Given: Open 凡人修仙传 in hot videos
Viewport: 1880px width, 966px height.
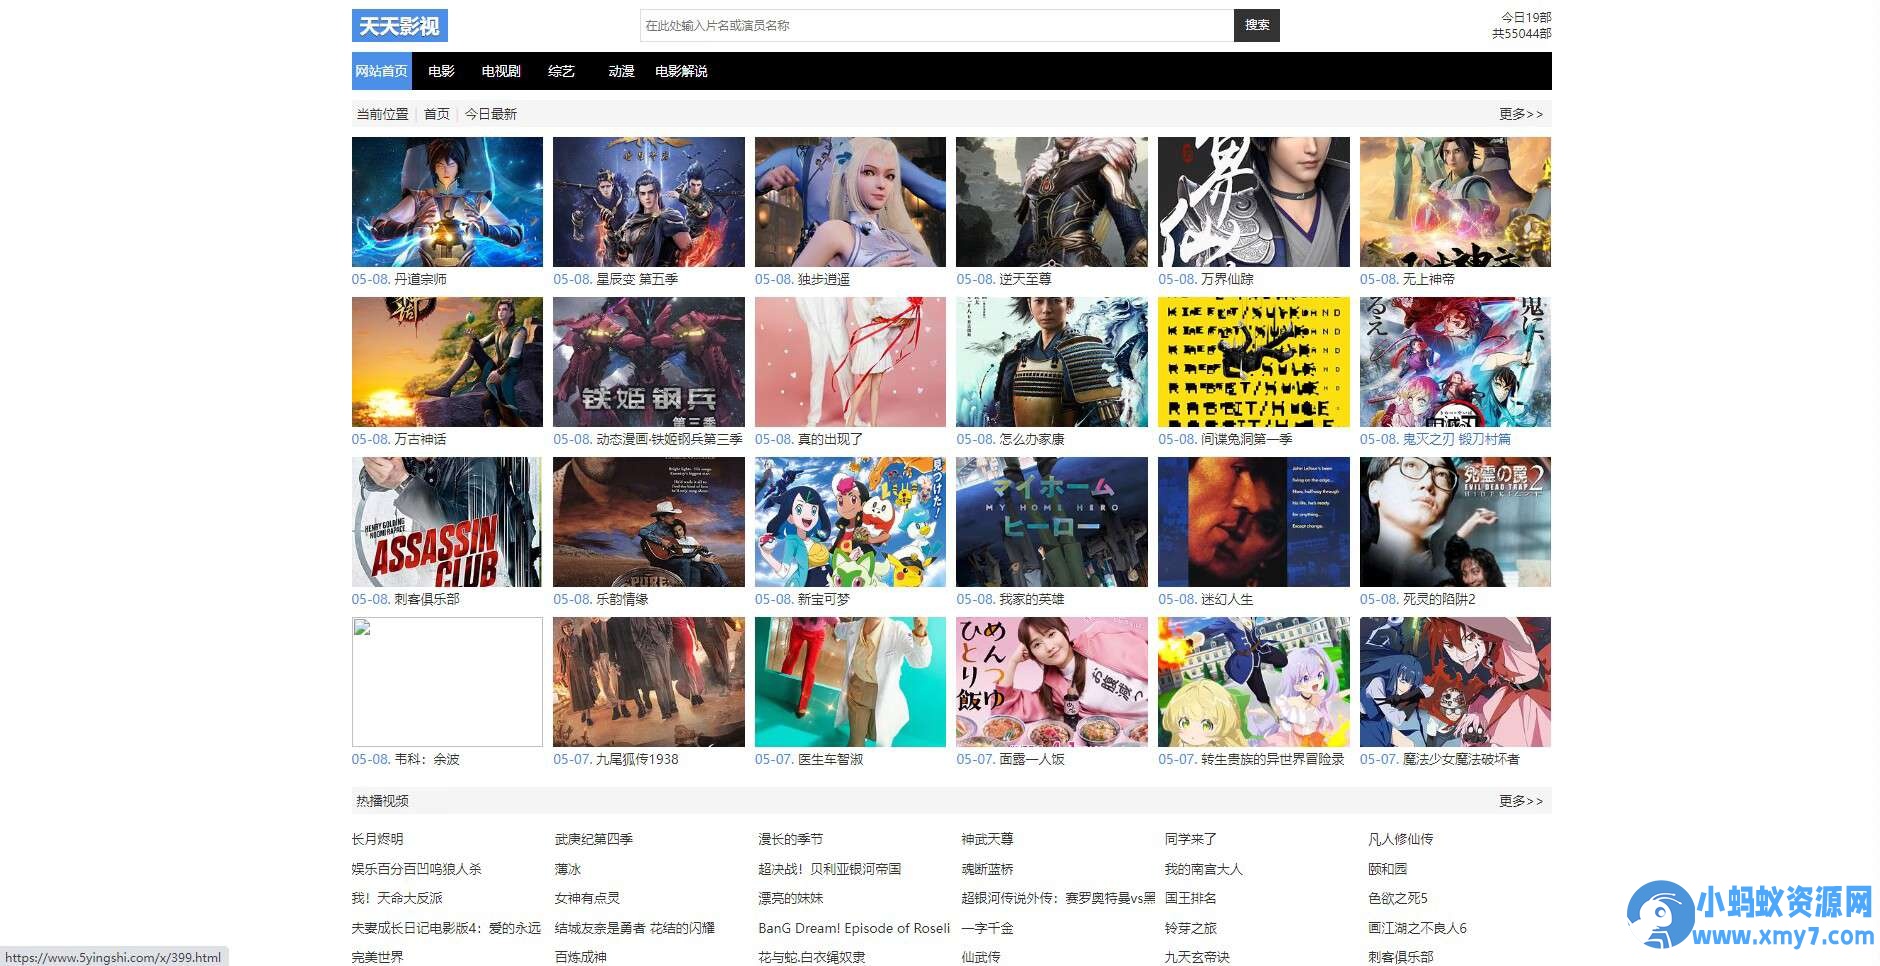Looking at the screenshot, I should coord(1401,839).
